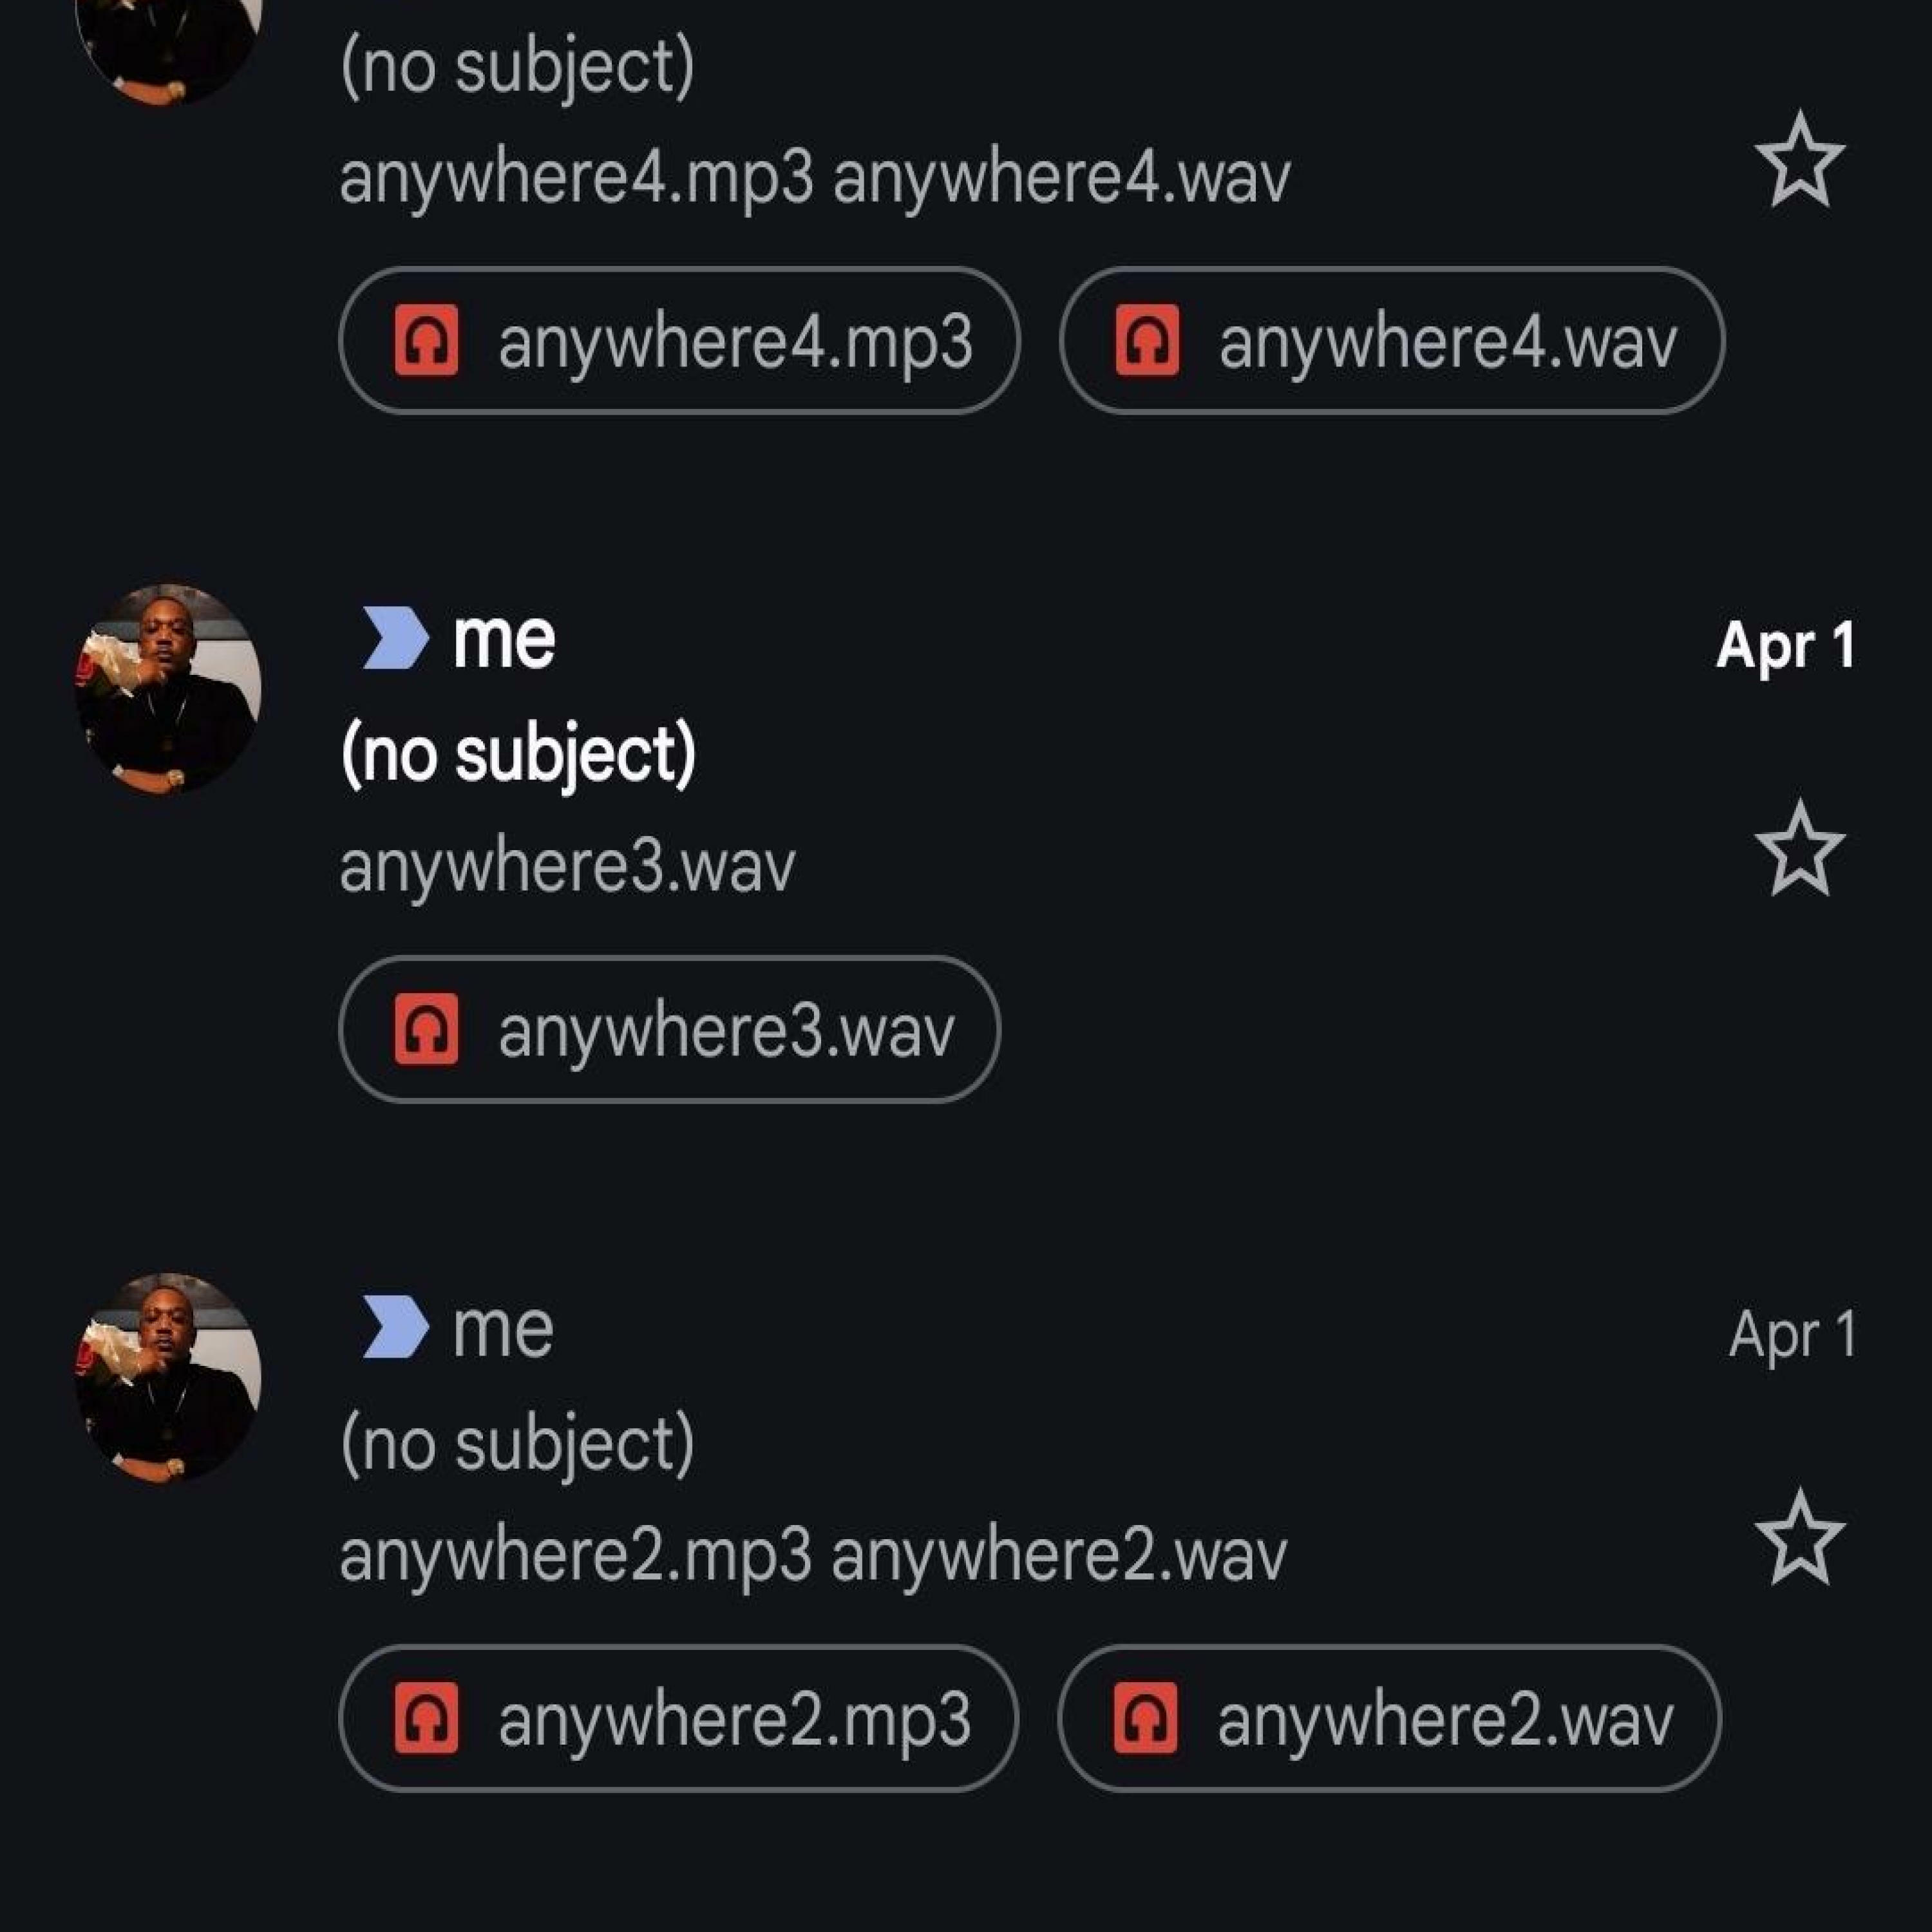Star the anywhere2 email
The height and width of the screenshot is (1932, 1932).
1799,1538
